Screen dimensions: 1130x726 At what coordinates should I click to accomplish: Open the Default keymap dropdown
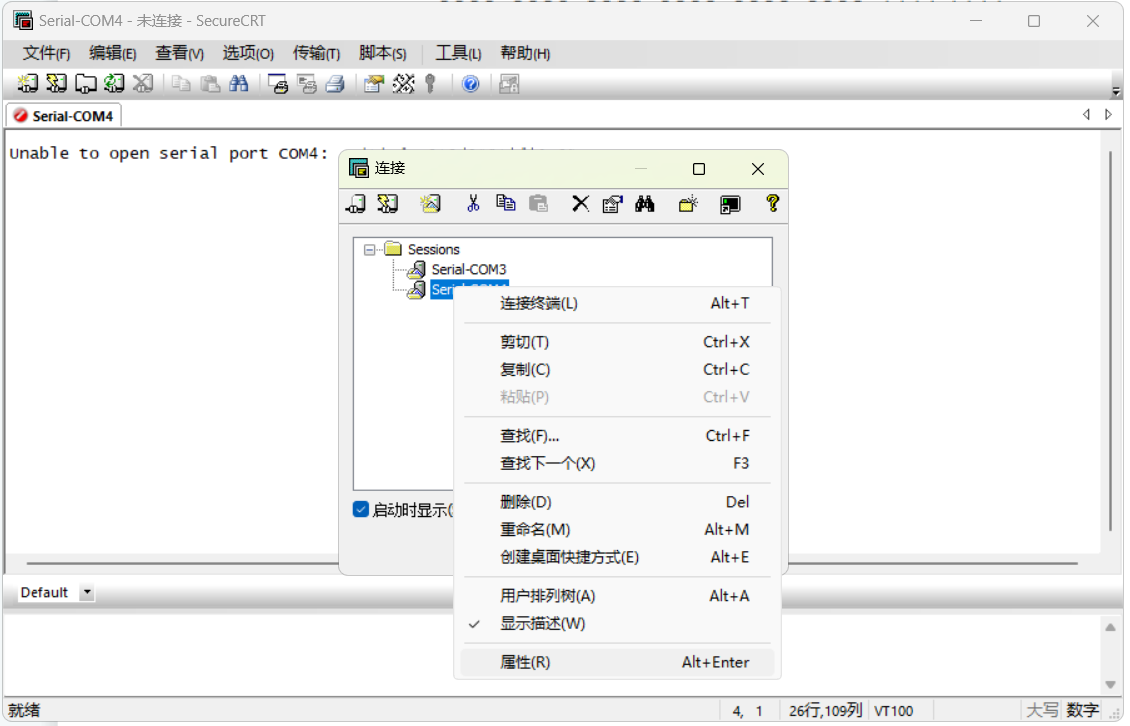(x=87, y=592)
